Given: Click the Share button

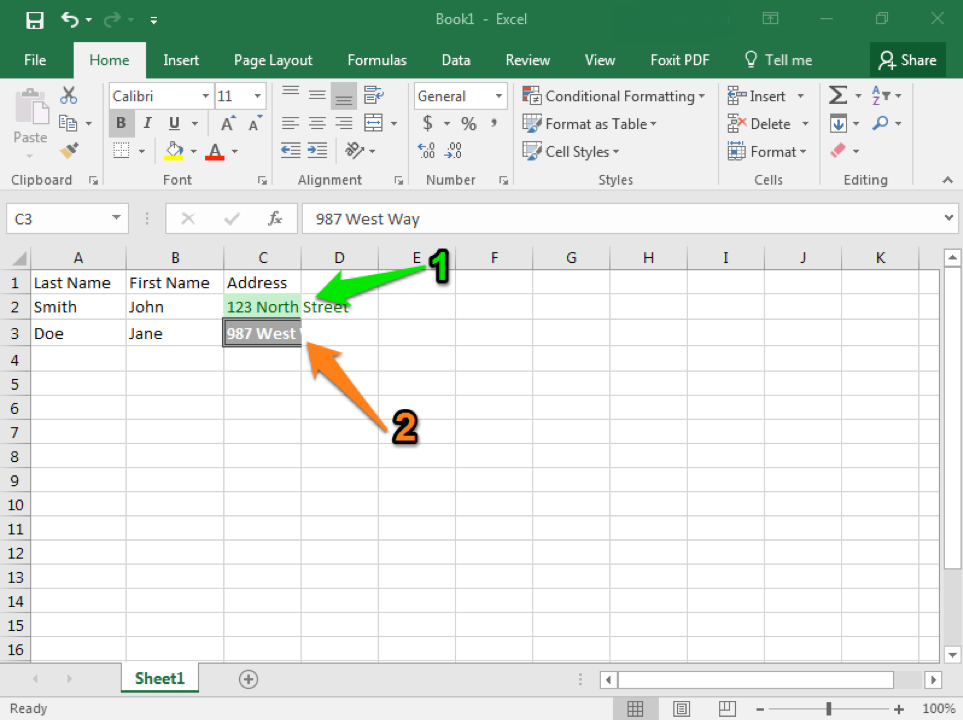Looking at the screenshot, I should [x=907, y=60].
